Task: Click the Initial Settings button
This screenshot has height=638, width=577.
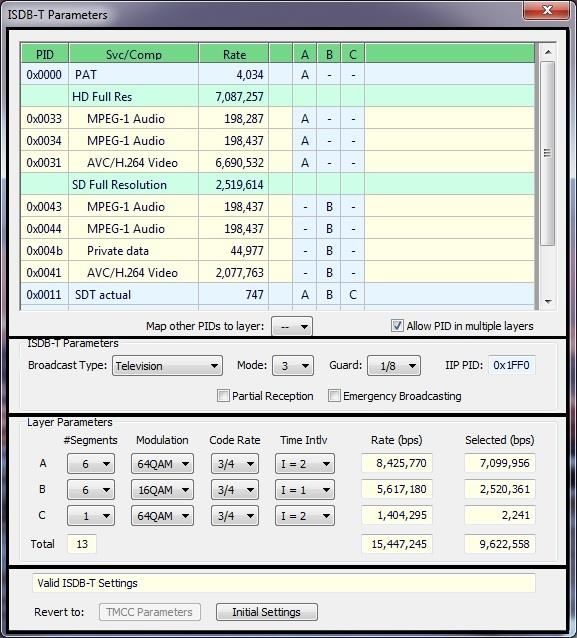Action: pyautogui.click(x=267, y=612)
